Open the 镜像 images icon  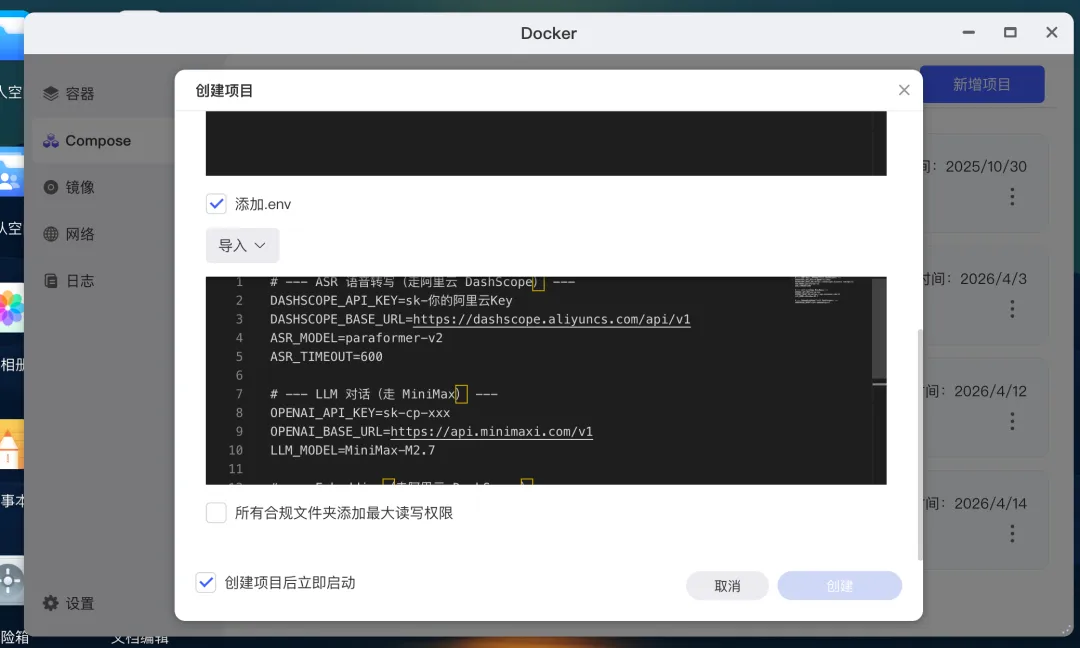[x=50, y=187]
